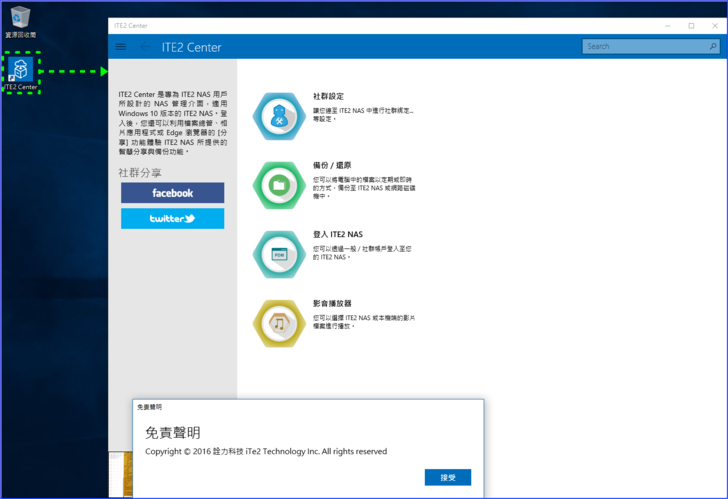The image size is (728, 499).
Task: Click the back arrow in header
Action: pos(148,47)
